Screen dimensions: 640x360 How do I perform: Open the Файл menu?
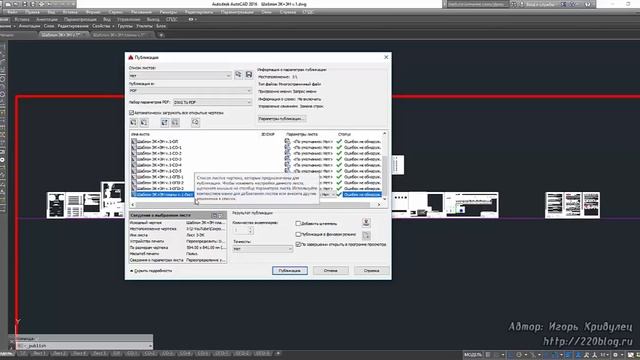point(12,12)
